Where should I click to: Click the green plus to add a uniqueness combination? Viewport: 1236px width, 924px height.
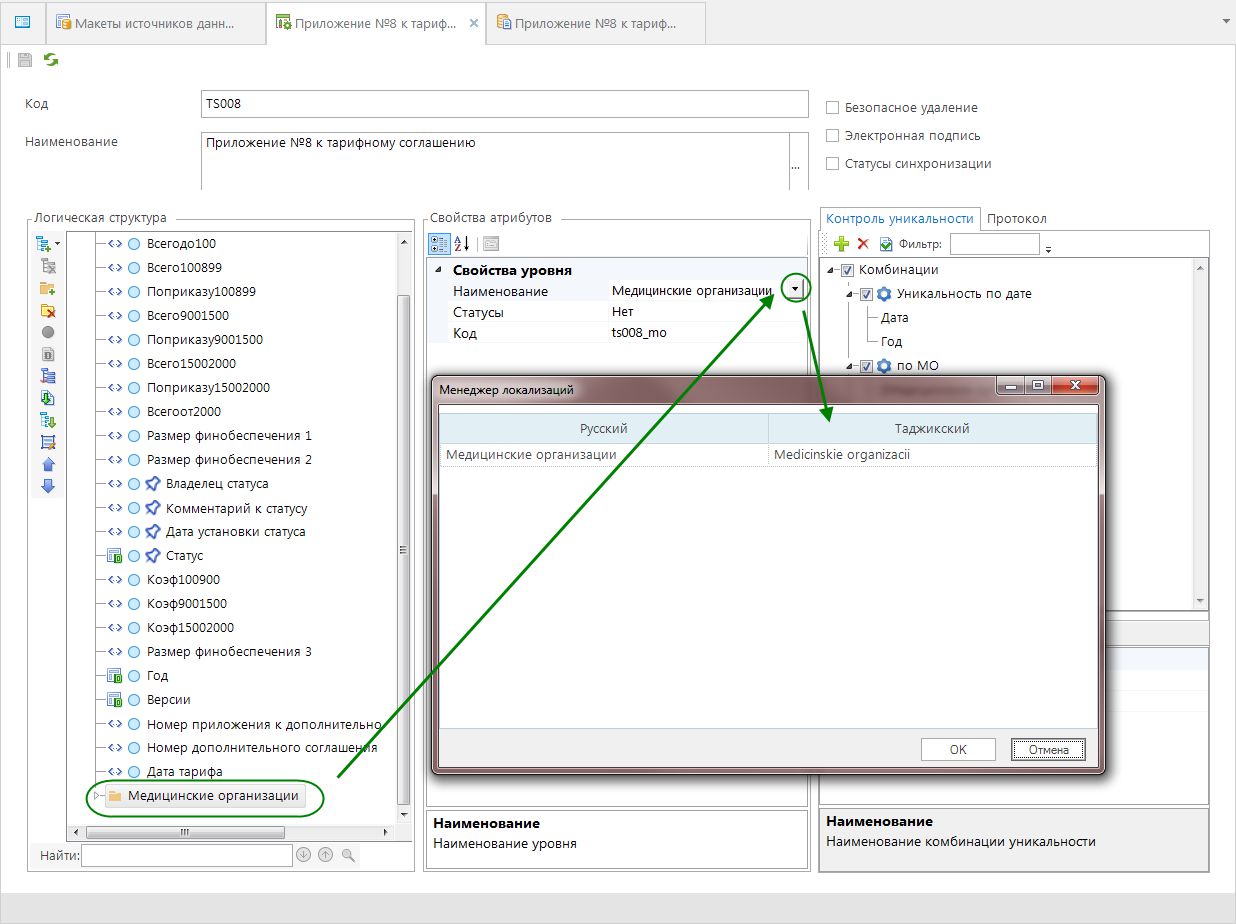[x=841, y=244]
